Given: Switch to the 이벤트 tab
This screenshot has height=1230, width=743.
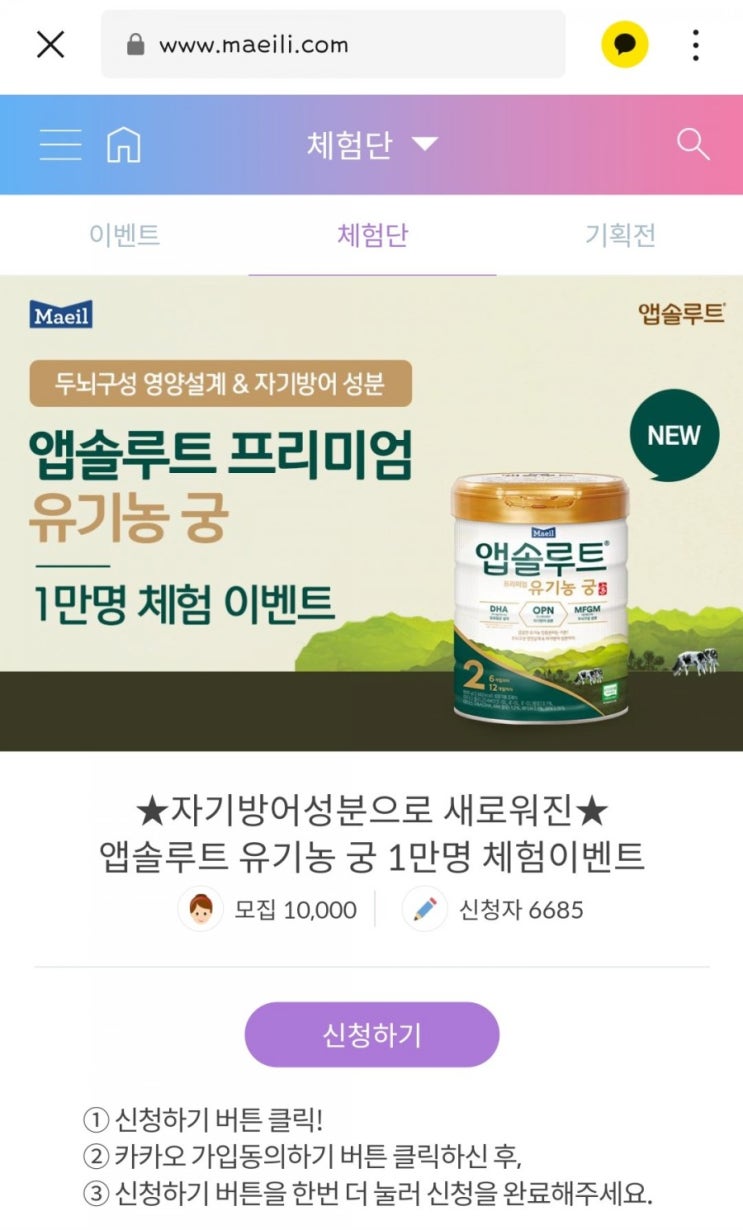Looking at the screenshot, I should (124, 235).
